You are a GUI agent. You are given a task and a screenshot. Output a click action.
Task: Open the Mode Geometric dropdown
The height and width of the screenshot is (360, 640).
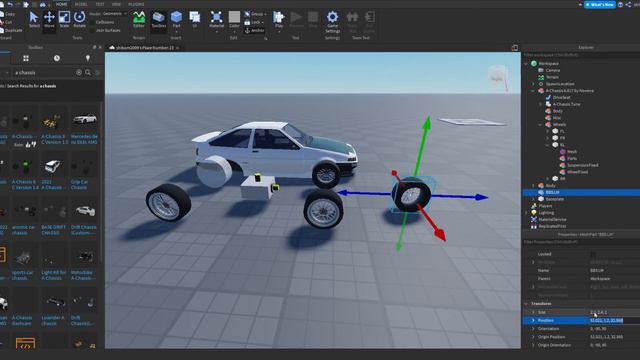tap(114, 13)
